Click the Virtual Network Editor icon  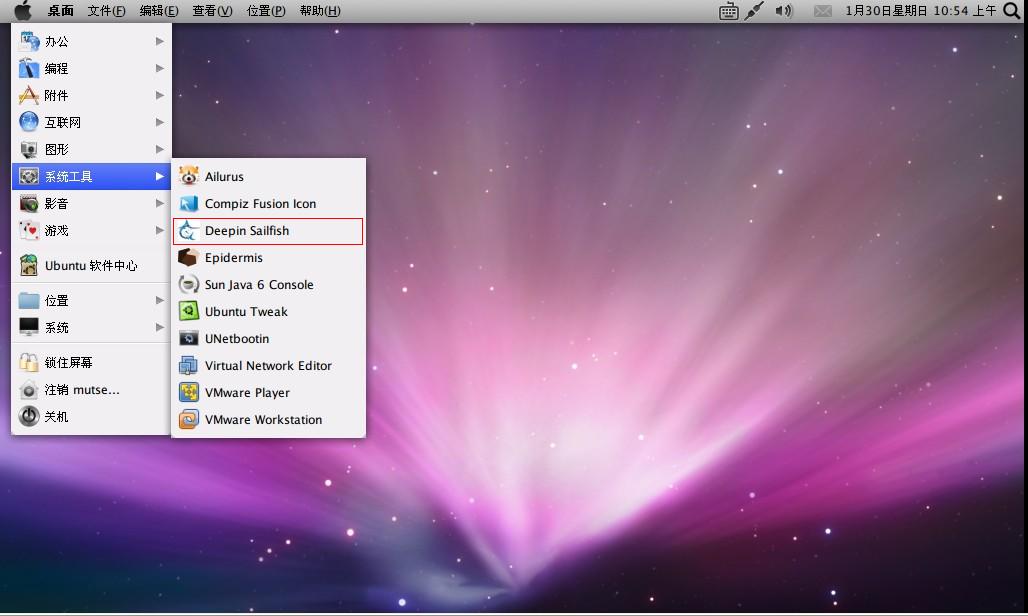point(189,366)
